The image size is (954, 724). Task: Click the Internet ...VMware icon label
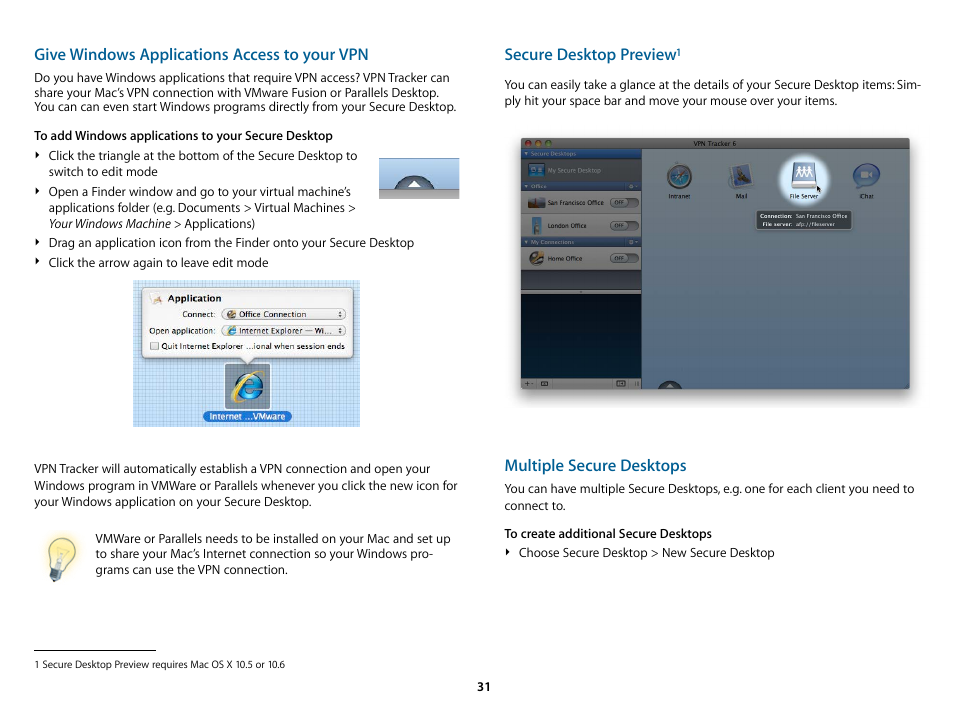(x=247, y=417)
